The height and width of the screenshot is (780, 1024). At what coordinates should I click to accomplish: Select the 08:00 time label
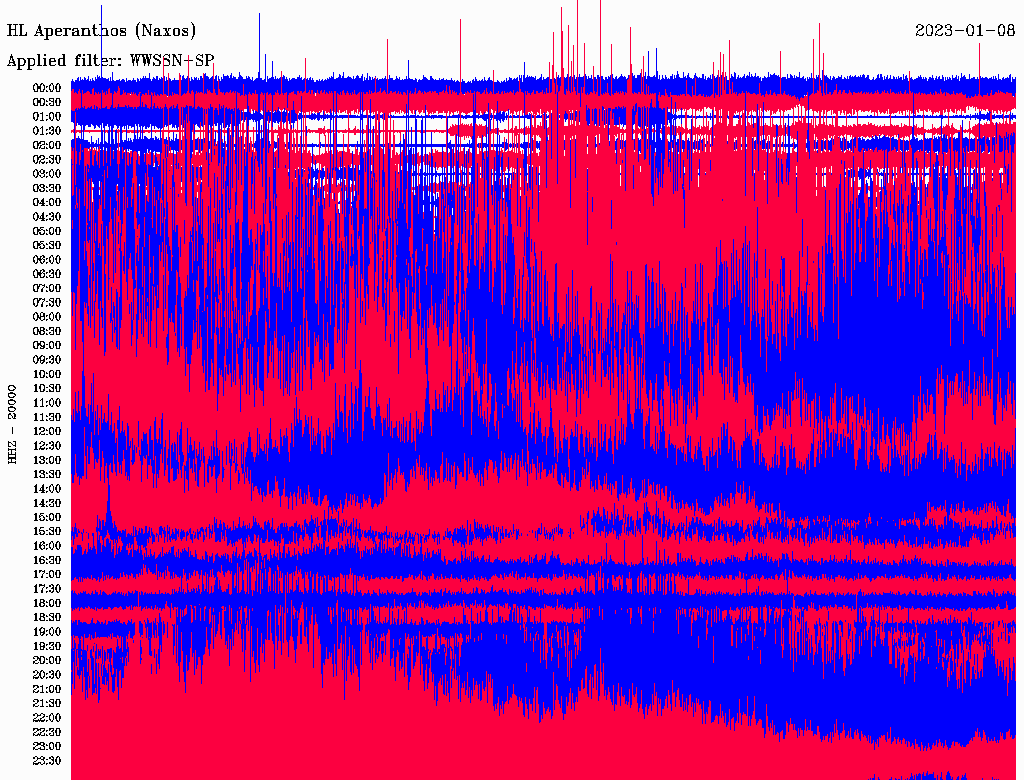[x=47, y=317]
